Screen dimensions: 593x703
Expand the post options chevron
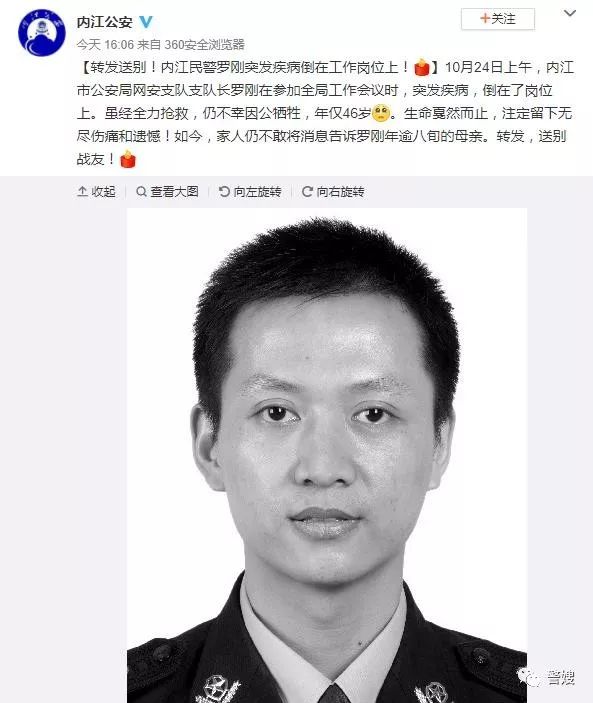(570, 13)
